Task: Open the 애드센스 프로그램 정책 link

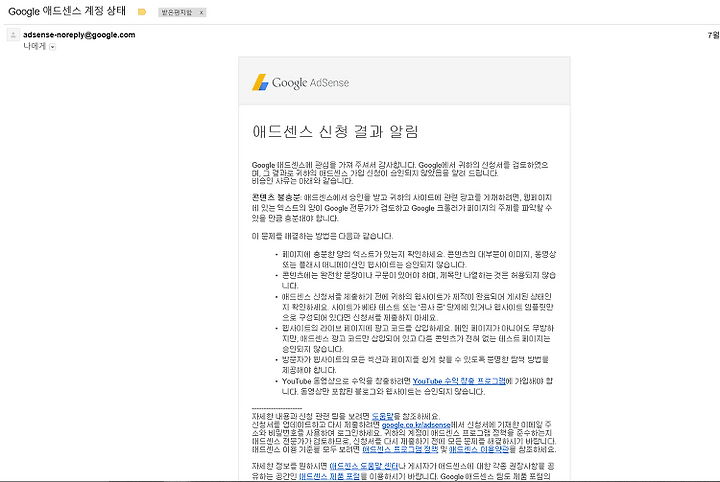Action: pyautogui.click(x=400, y=449)
